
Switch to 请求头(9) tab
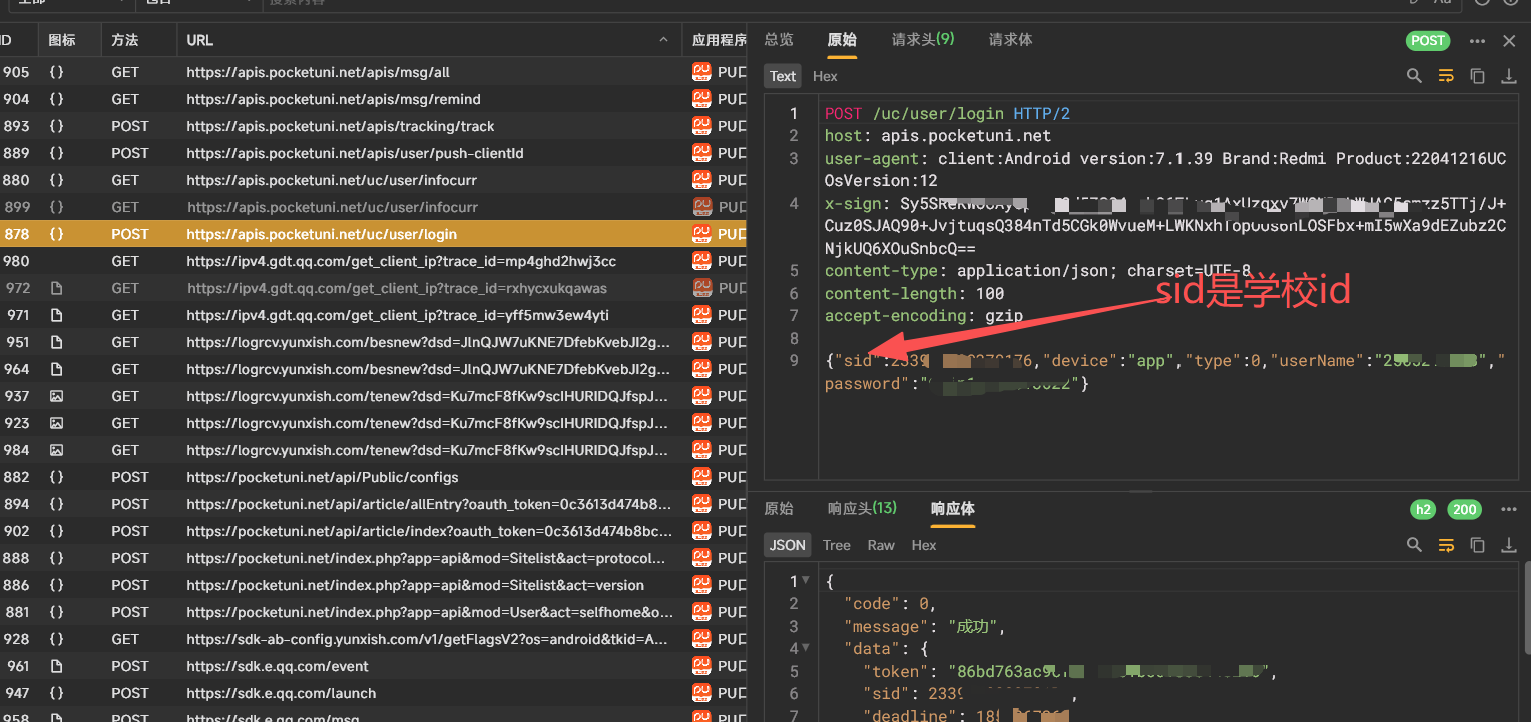click(x=922, y=40)
